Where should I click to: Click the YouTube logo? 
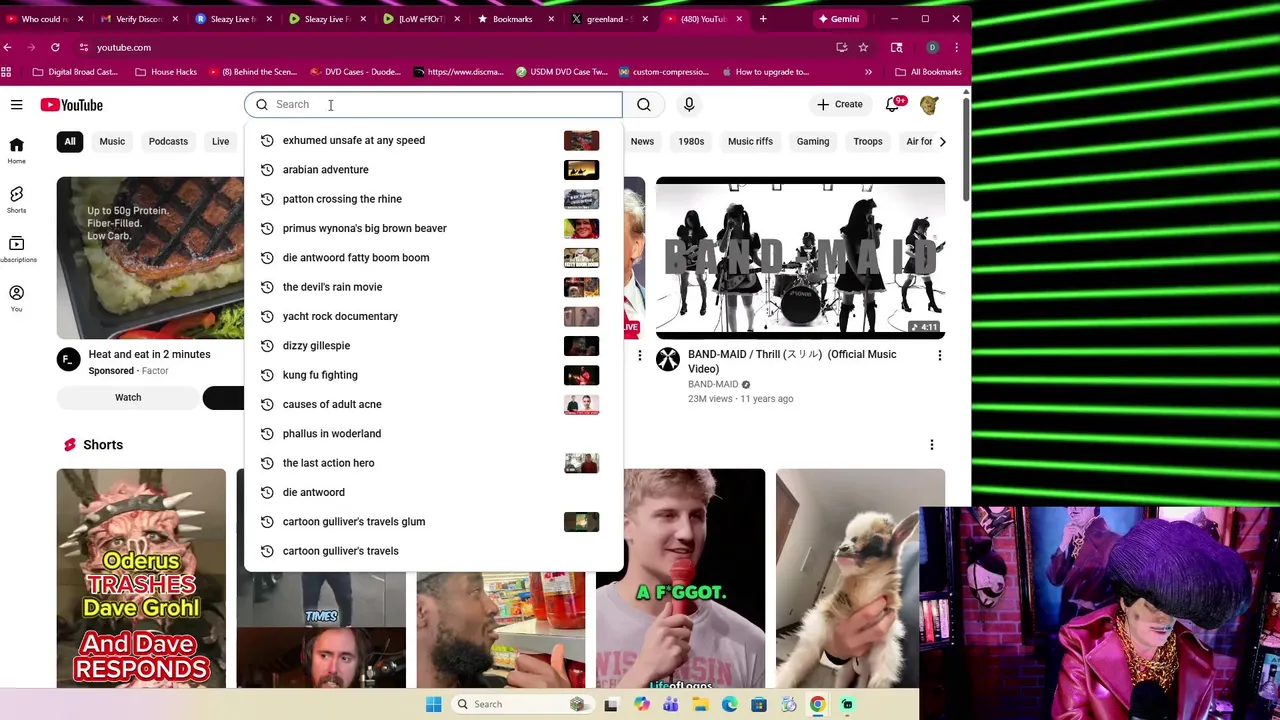(x=71, y=105)
